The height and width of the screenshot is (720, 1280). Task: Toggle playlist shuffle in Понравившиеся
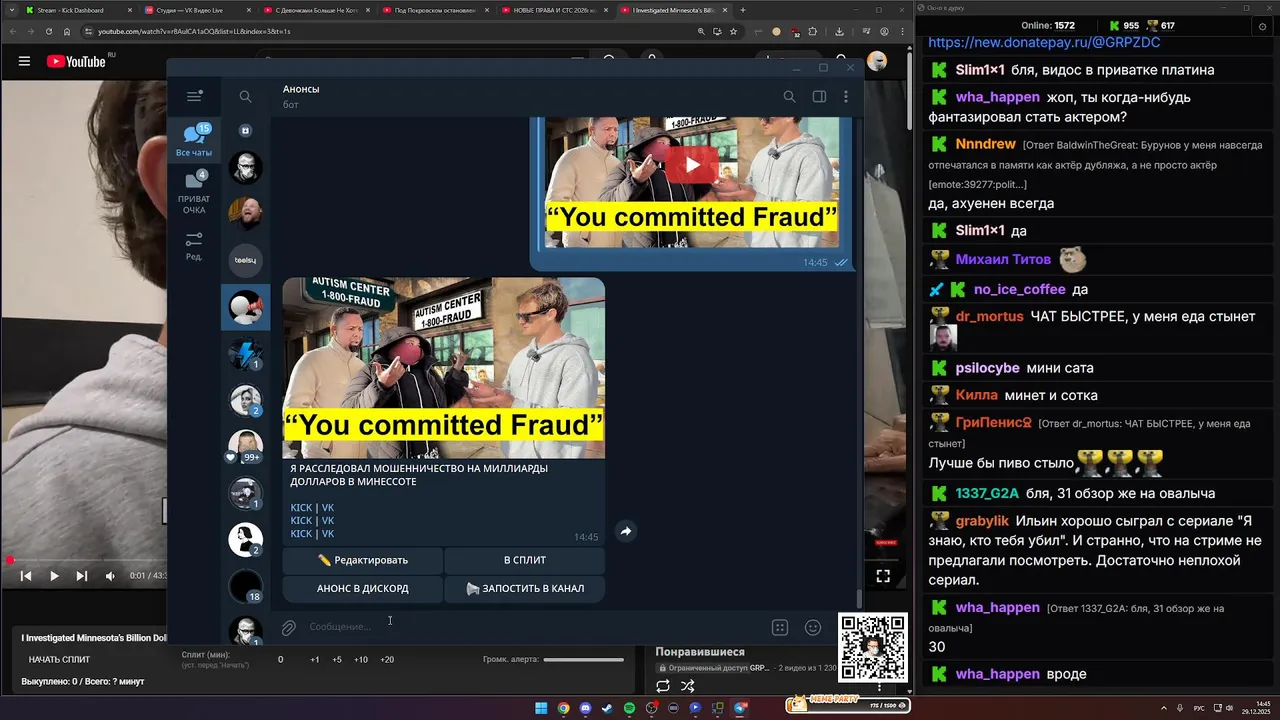click(x=688, y=686)
